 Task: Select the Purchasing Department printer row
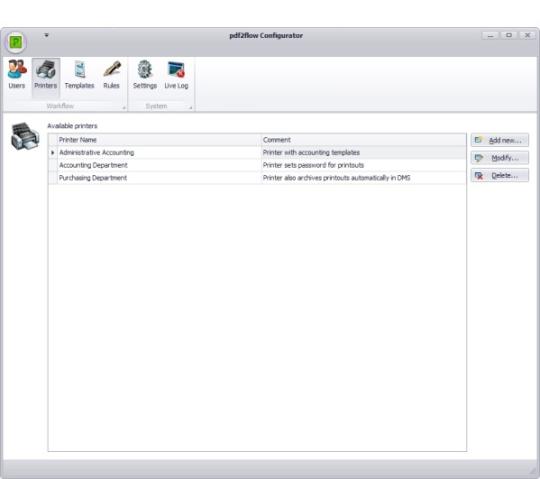click(x=257, y=178)
